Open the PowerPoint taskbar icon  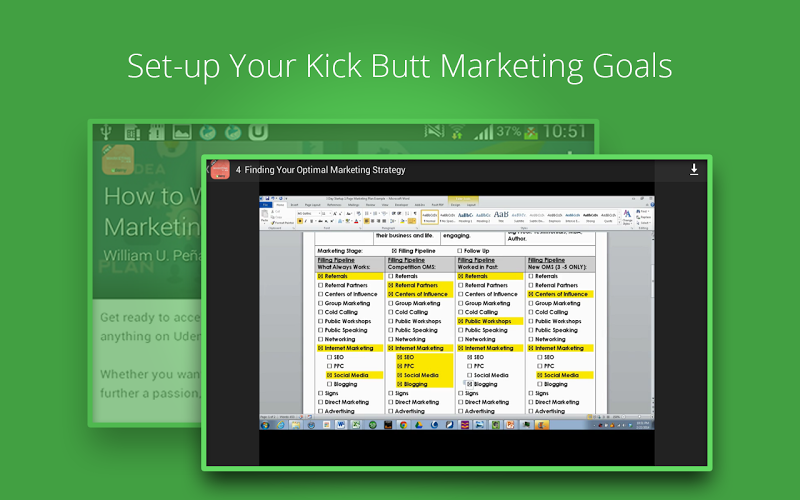(x=510, y=425)
